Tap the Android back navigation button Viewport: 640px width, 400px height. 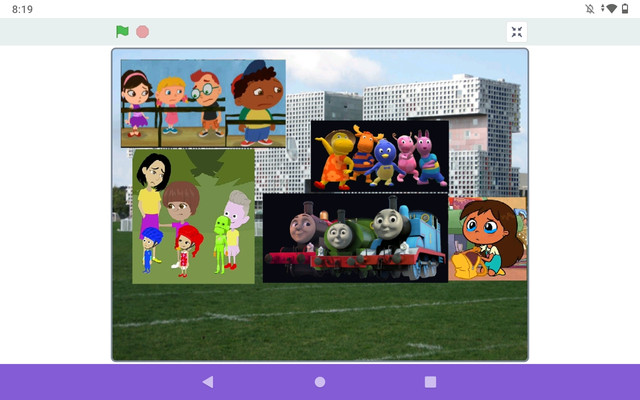[x=208, y=382]
